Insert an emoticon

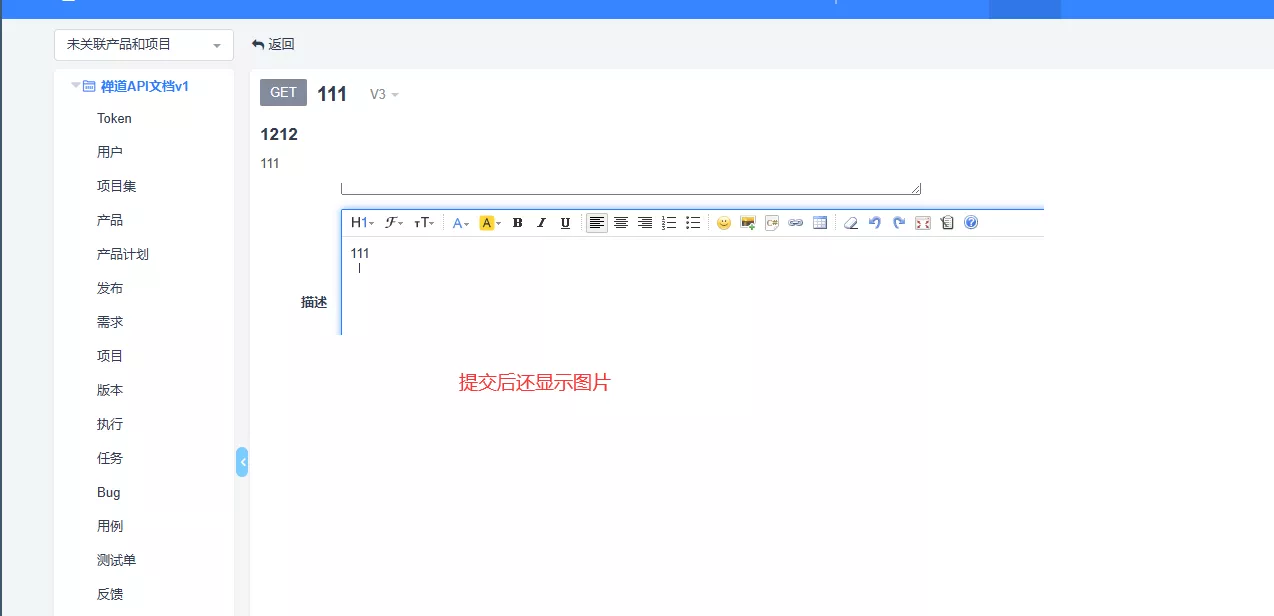[724, 223]
